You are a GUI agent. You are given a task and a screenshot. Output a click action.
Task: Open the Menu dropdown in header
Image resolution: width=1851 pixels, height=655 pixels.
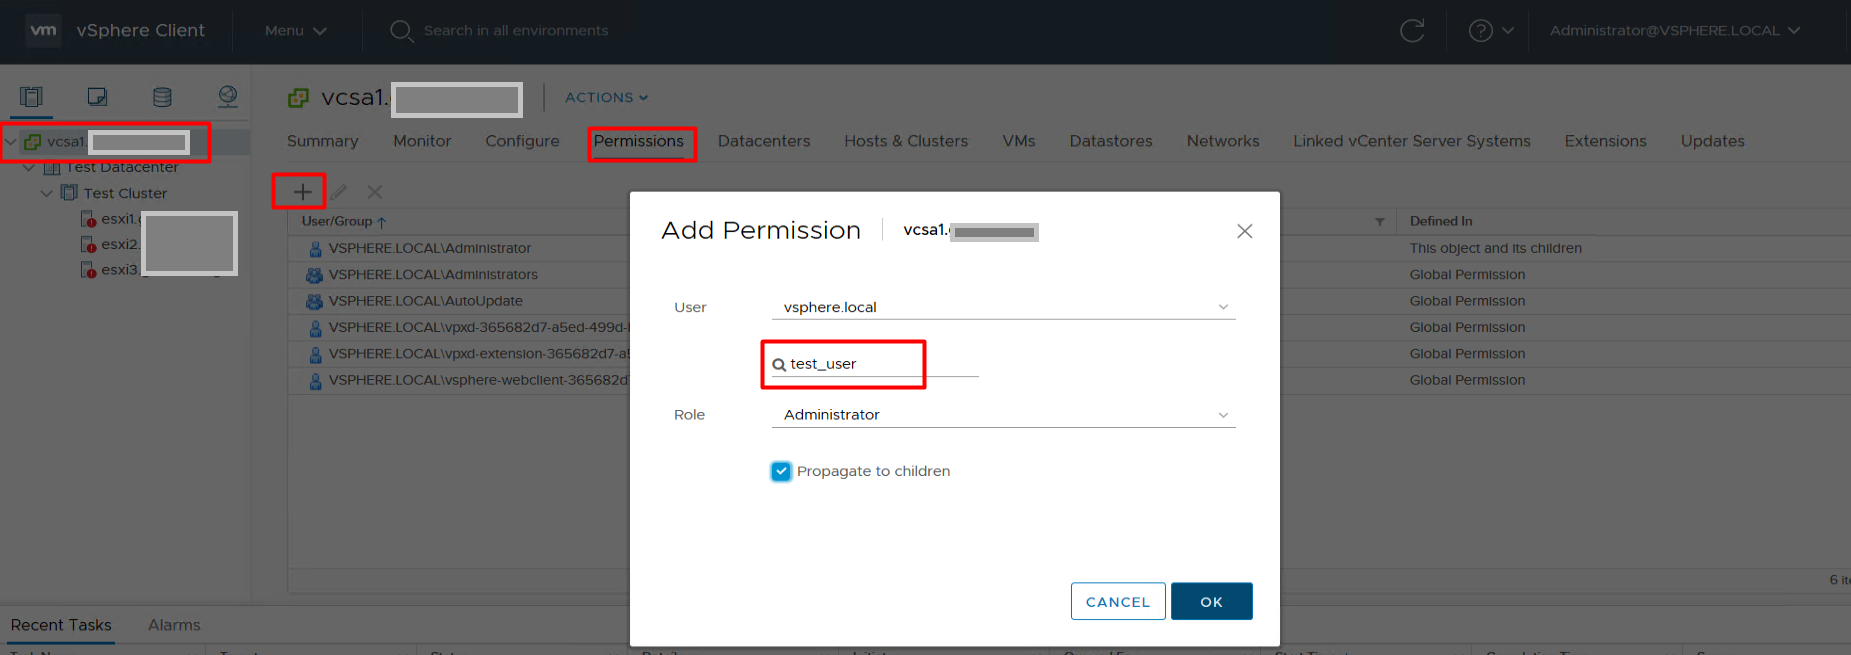pos(296,31)
